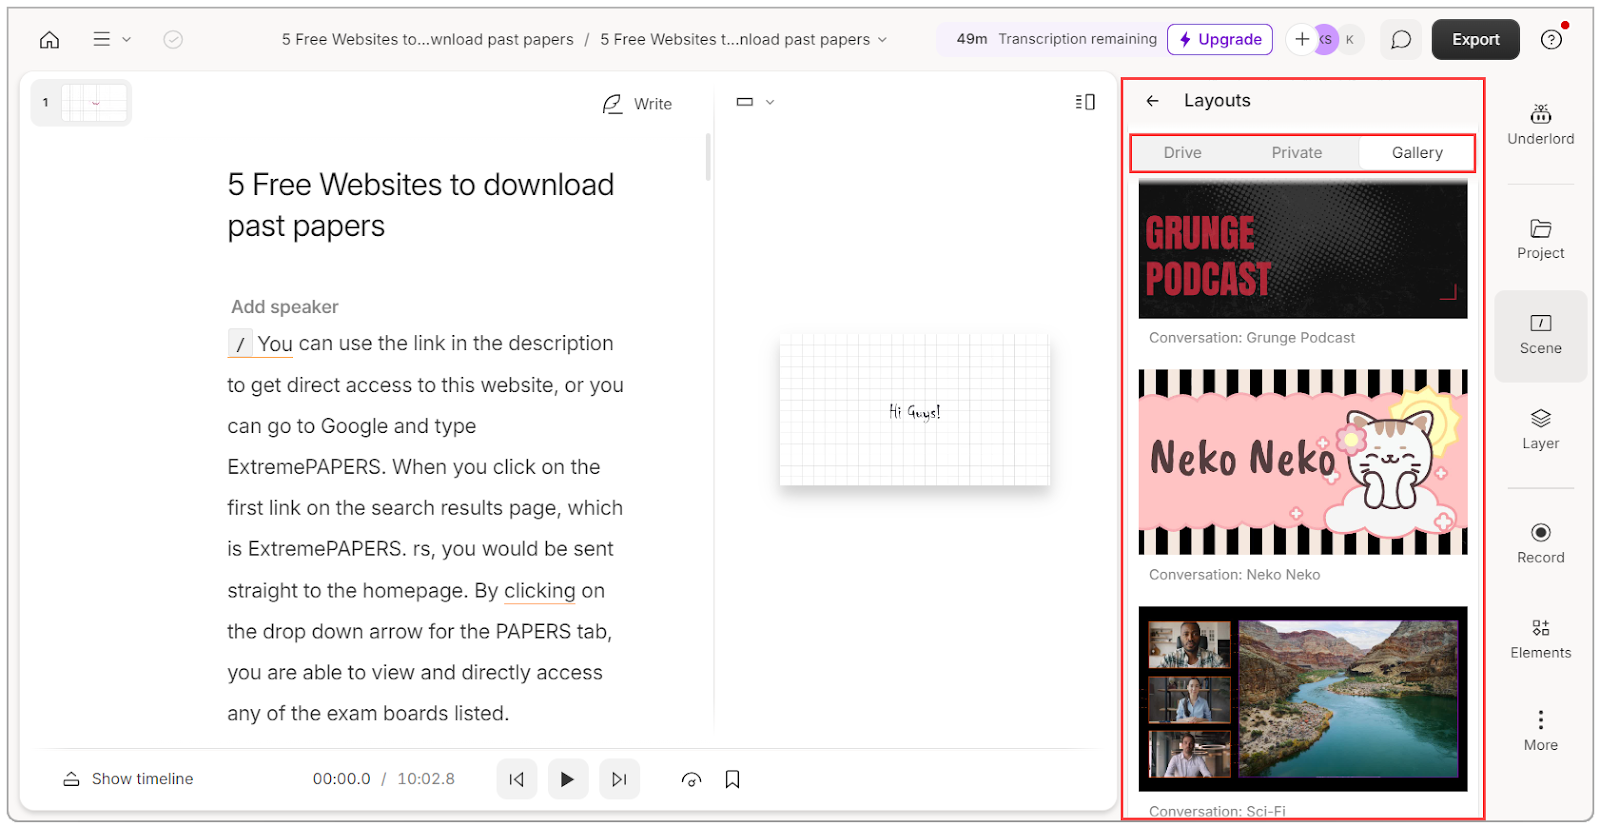The width and height of the screenshot is (1600, 827).
Task: Play the composition
Action: coord(567,779)
